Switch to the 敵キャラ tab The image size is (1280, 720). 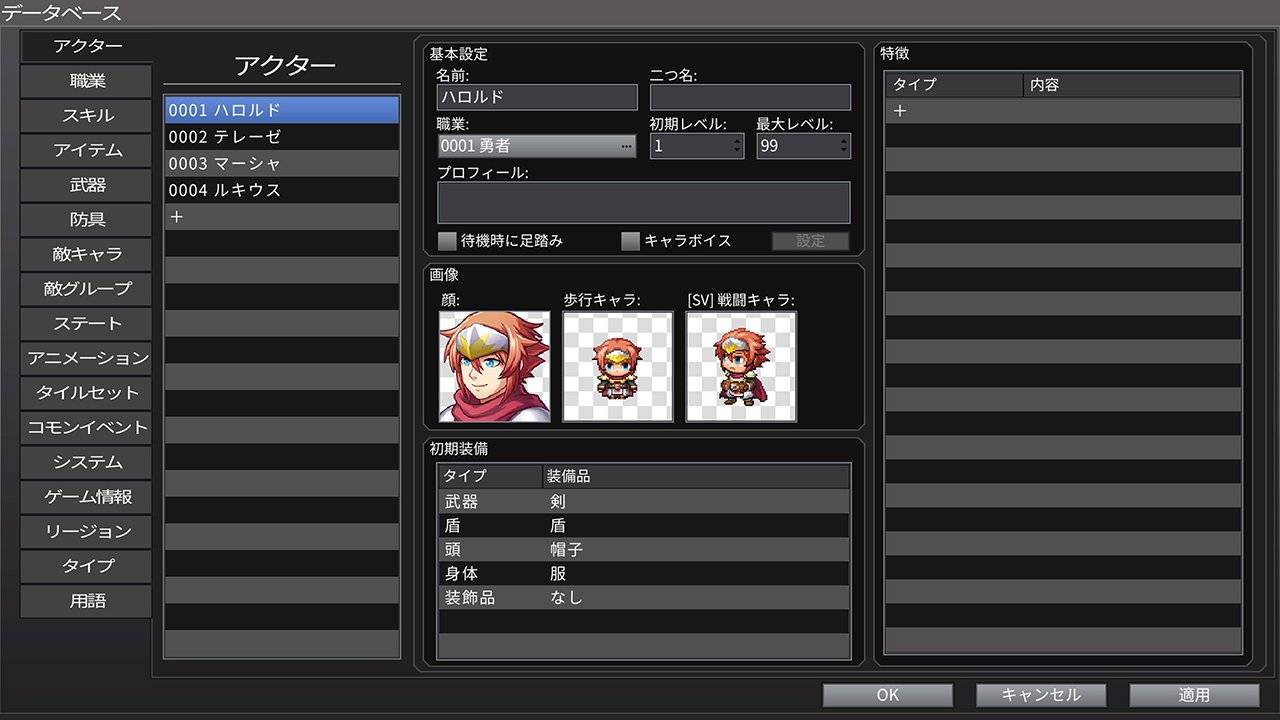86,254
